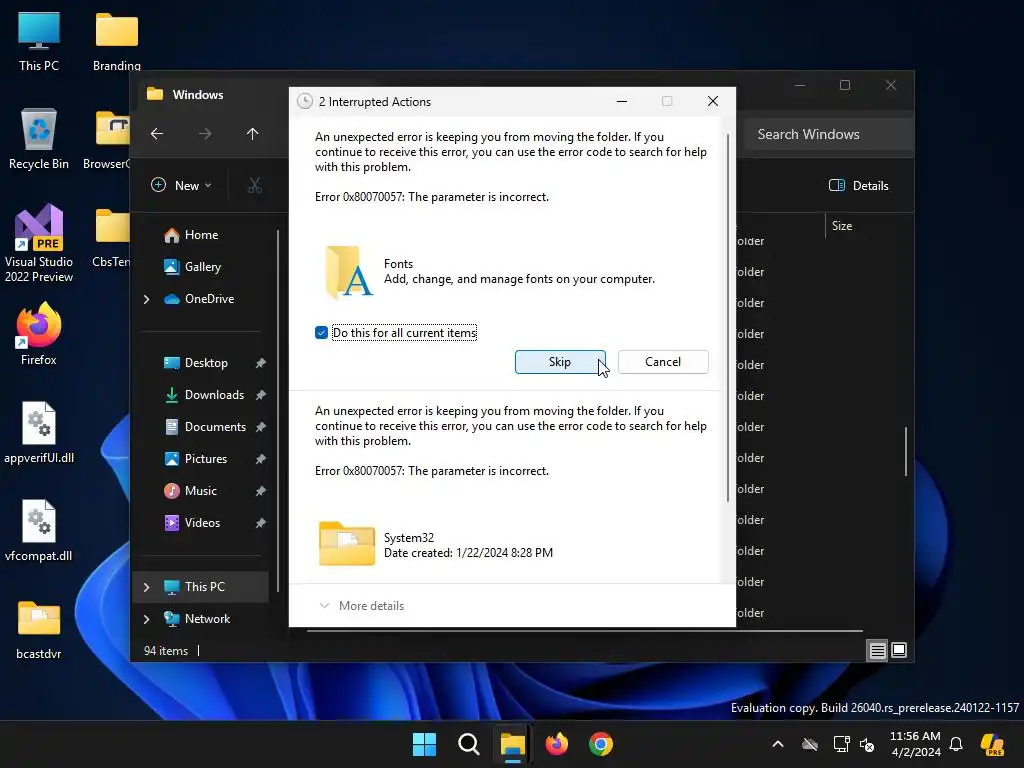1024x768 pixels.
Task: Click the tray icon with the PRE badge
Action: pos(993,744)
